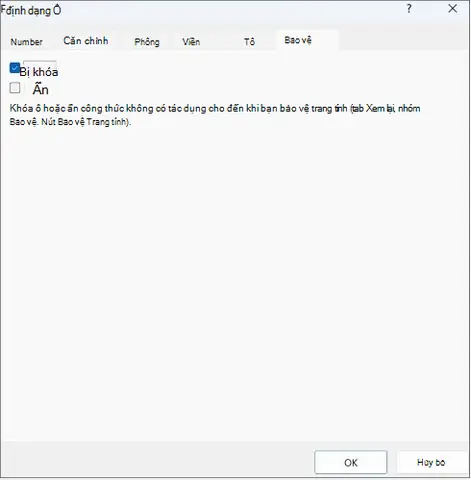Close the Định dạng Ô dialog

tap(452, 9)
